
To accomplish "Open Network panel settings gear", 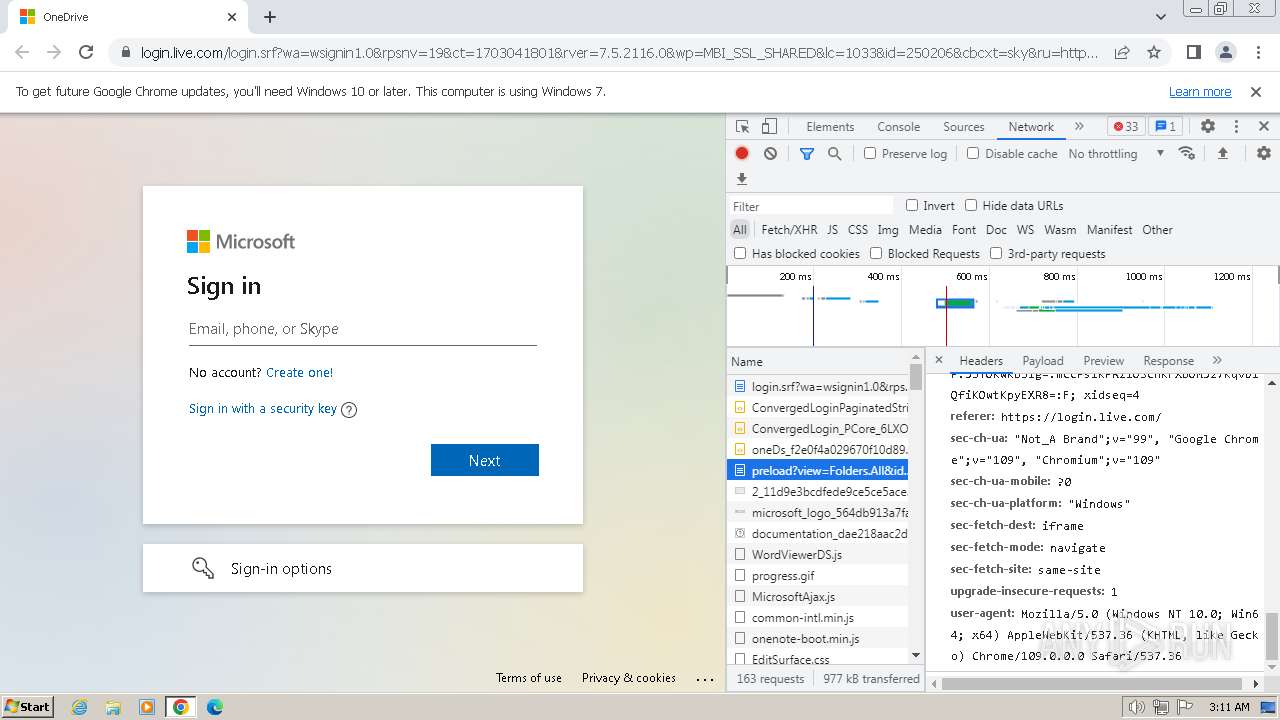I will [1264, 153].
